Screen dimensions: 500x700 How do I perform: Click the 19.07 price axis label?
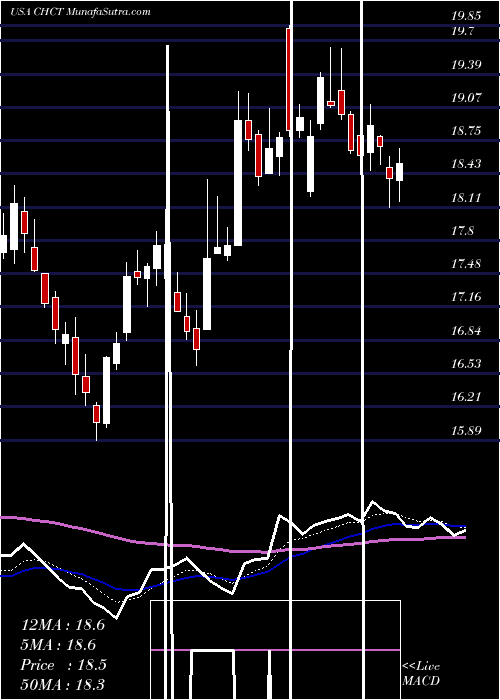[466, 97]
